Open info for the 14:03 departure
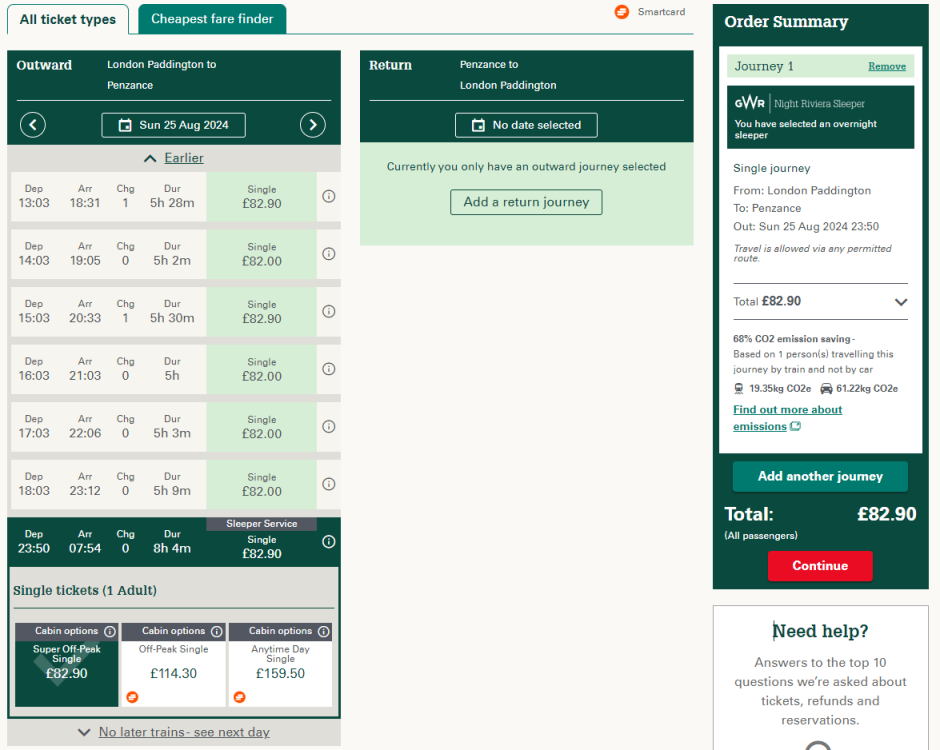 [329, 254]
